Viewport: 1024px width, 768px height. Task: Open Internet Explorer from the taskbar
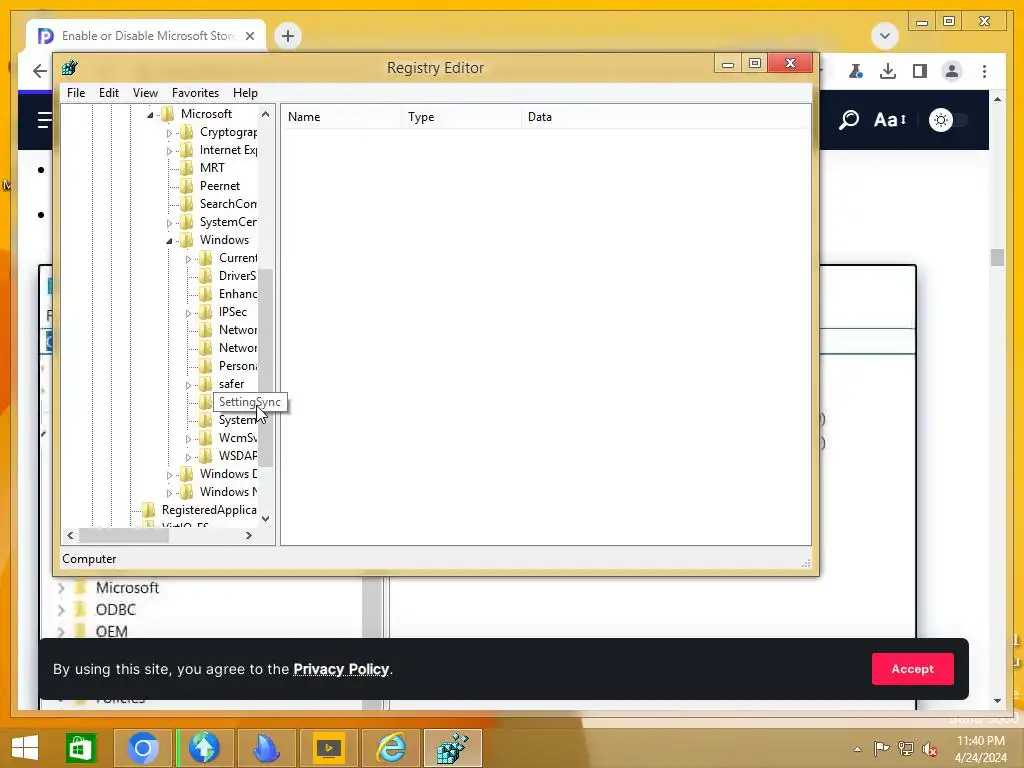(x=391, y=748)
